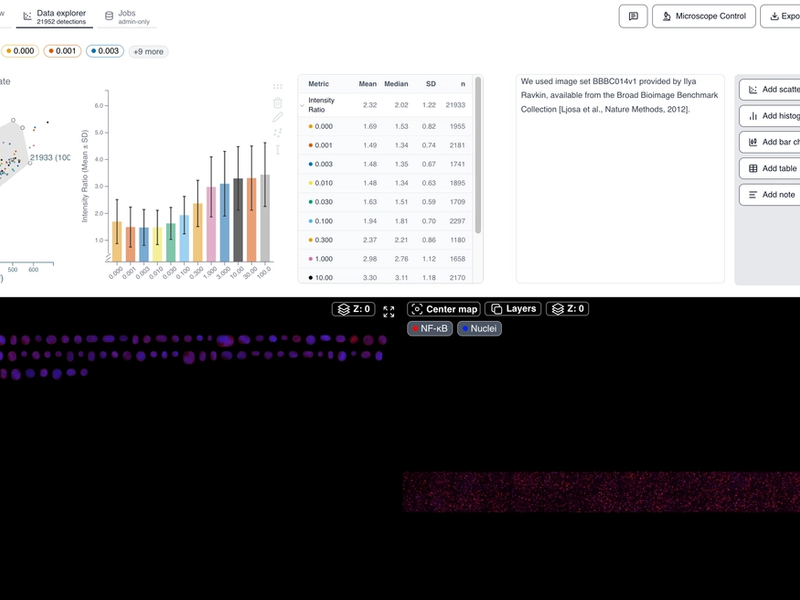Toggle the NF-κB channel
Viewport: 800px width, 600px height.
pyautogui.click(x=430, y=329)
